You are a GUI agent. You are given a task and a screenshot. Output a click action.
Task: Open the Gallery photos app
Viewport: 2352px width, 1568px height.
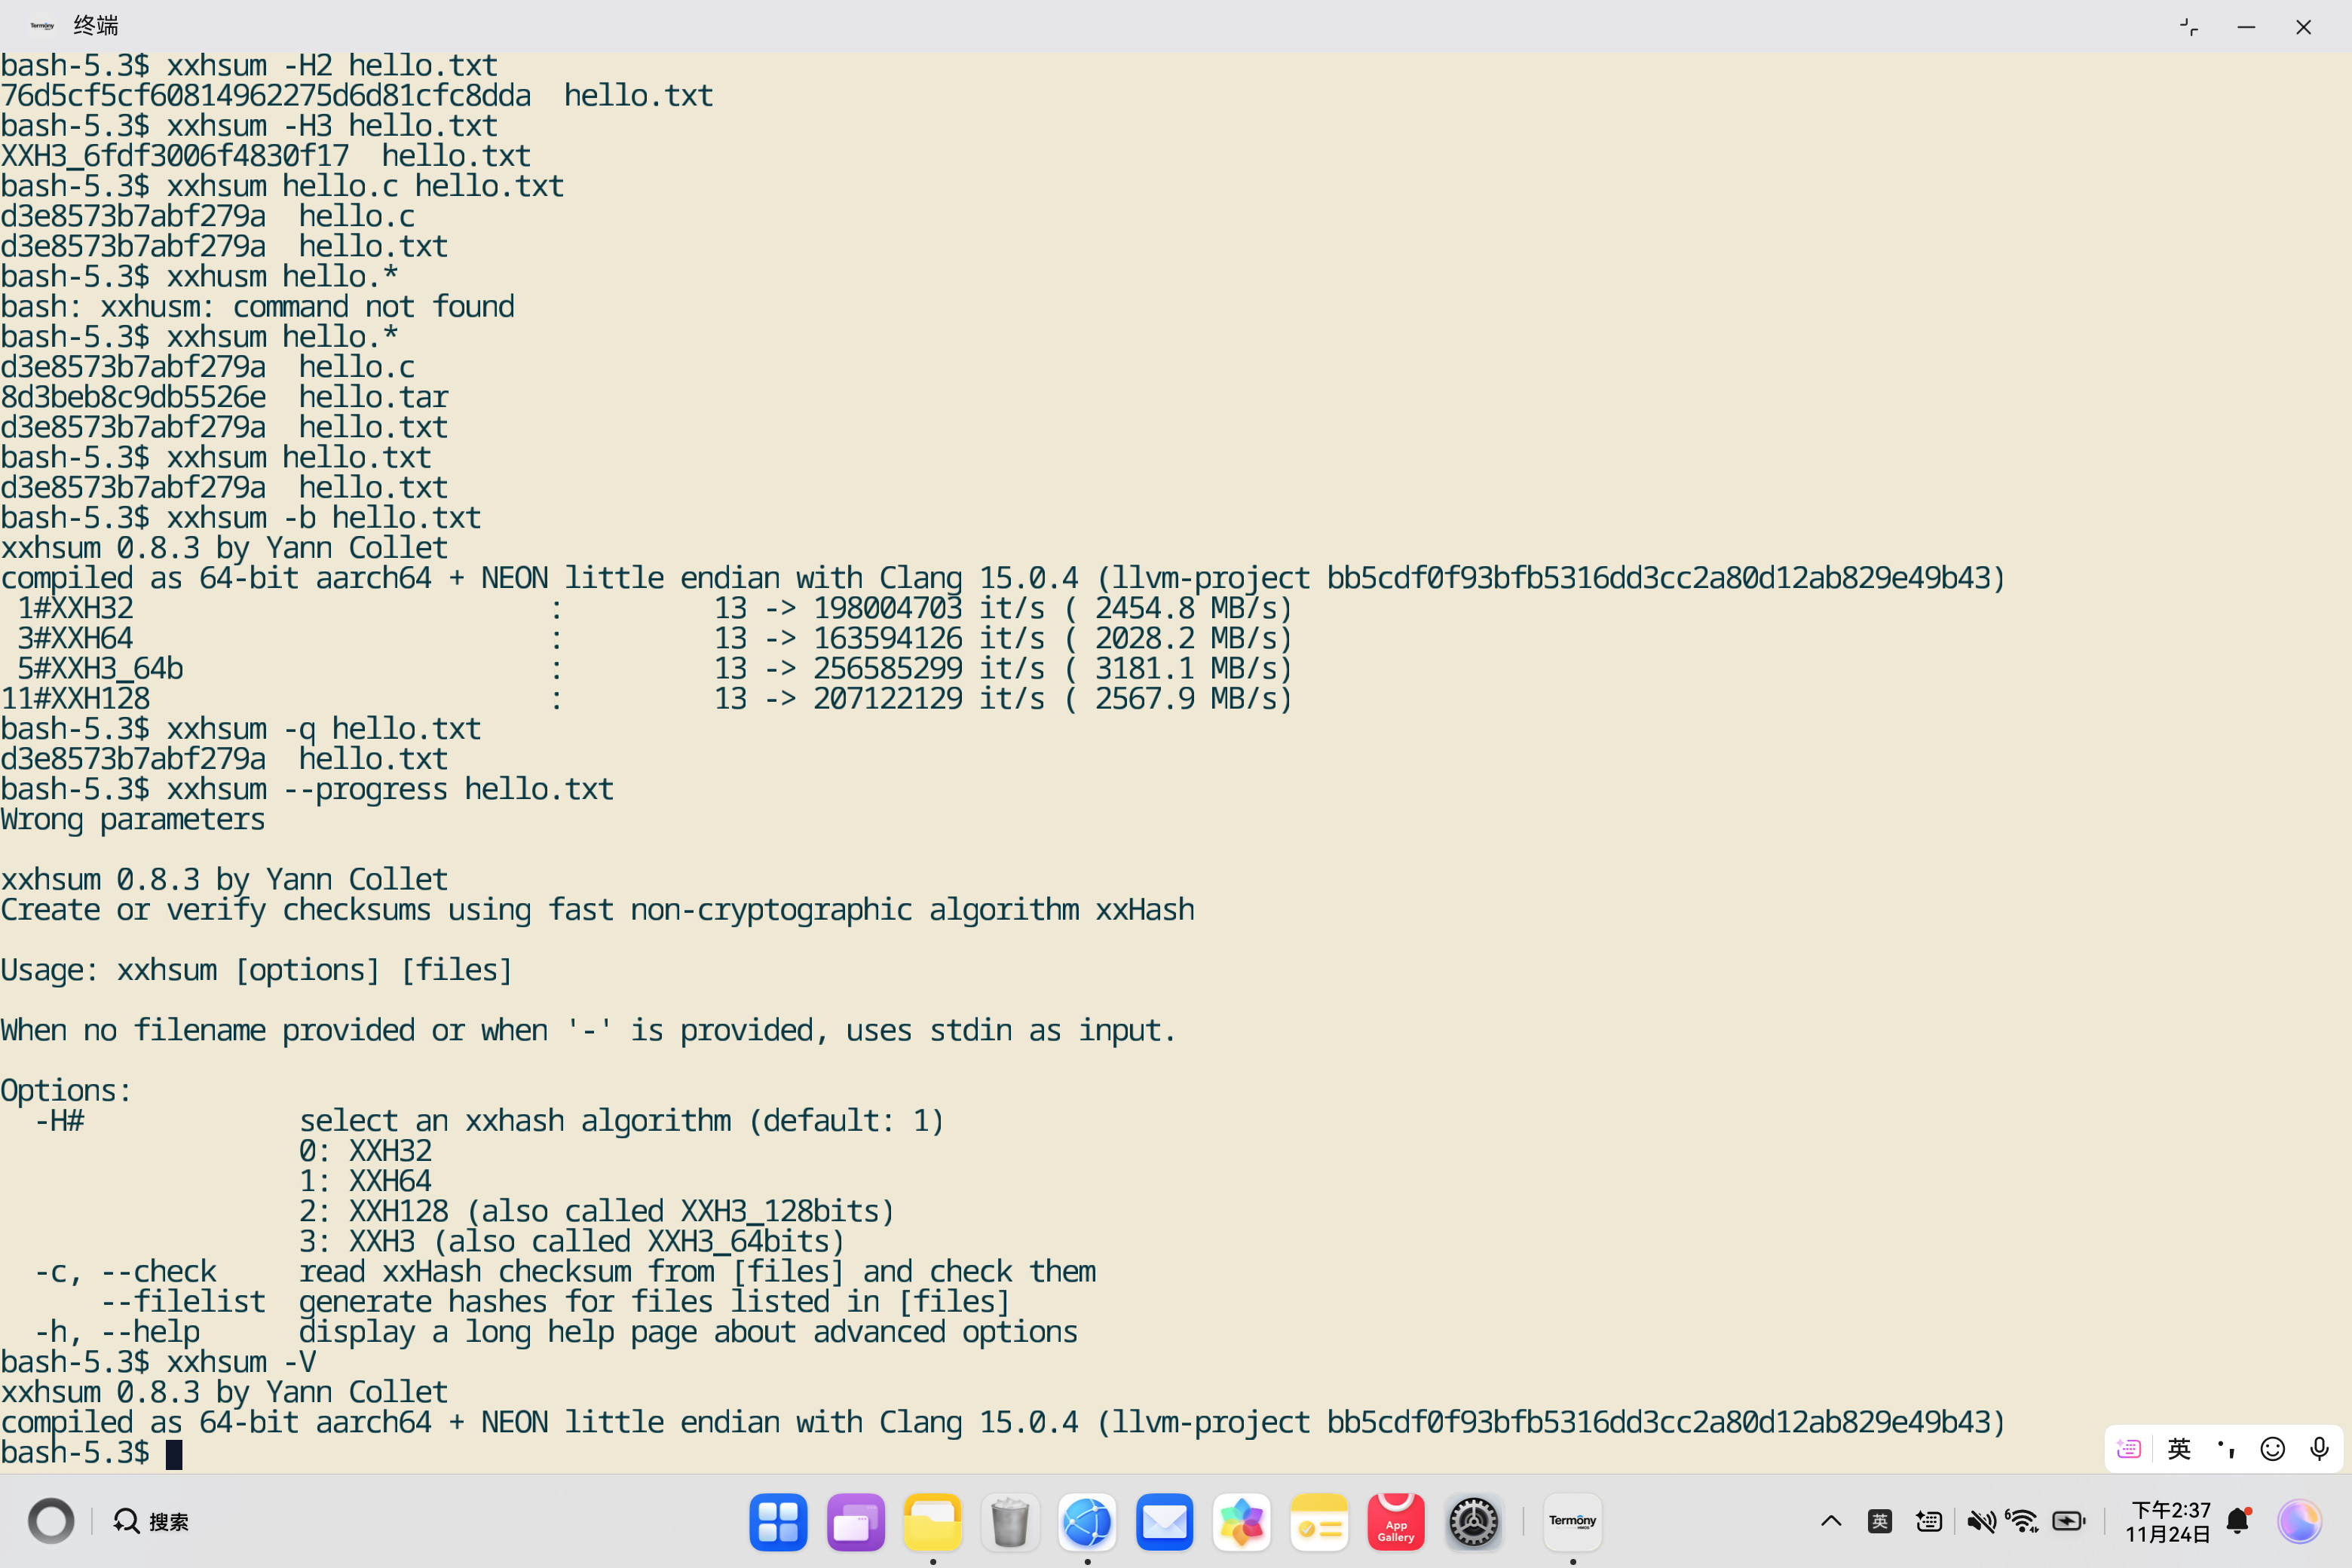click(x=1241, y=1521)
